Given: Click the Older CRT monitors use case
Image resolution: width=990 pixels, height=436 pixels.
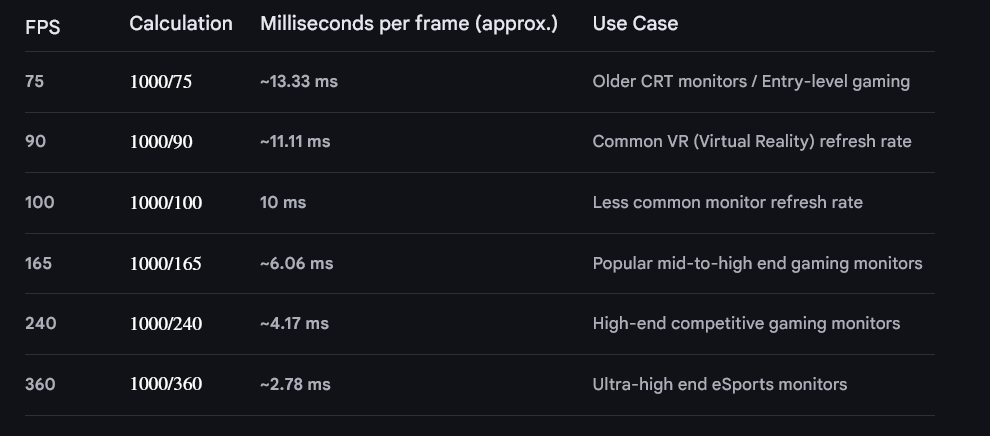Looking at the screenshot, I should click(x=751, y=81).
